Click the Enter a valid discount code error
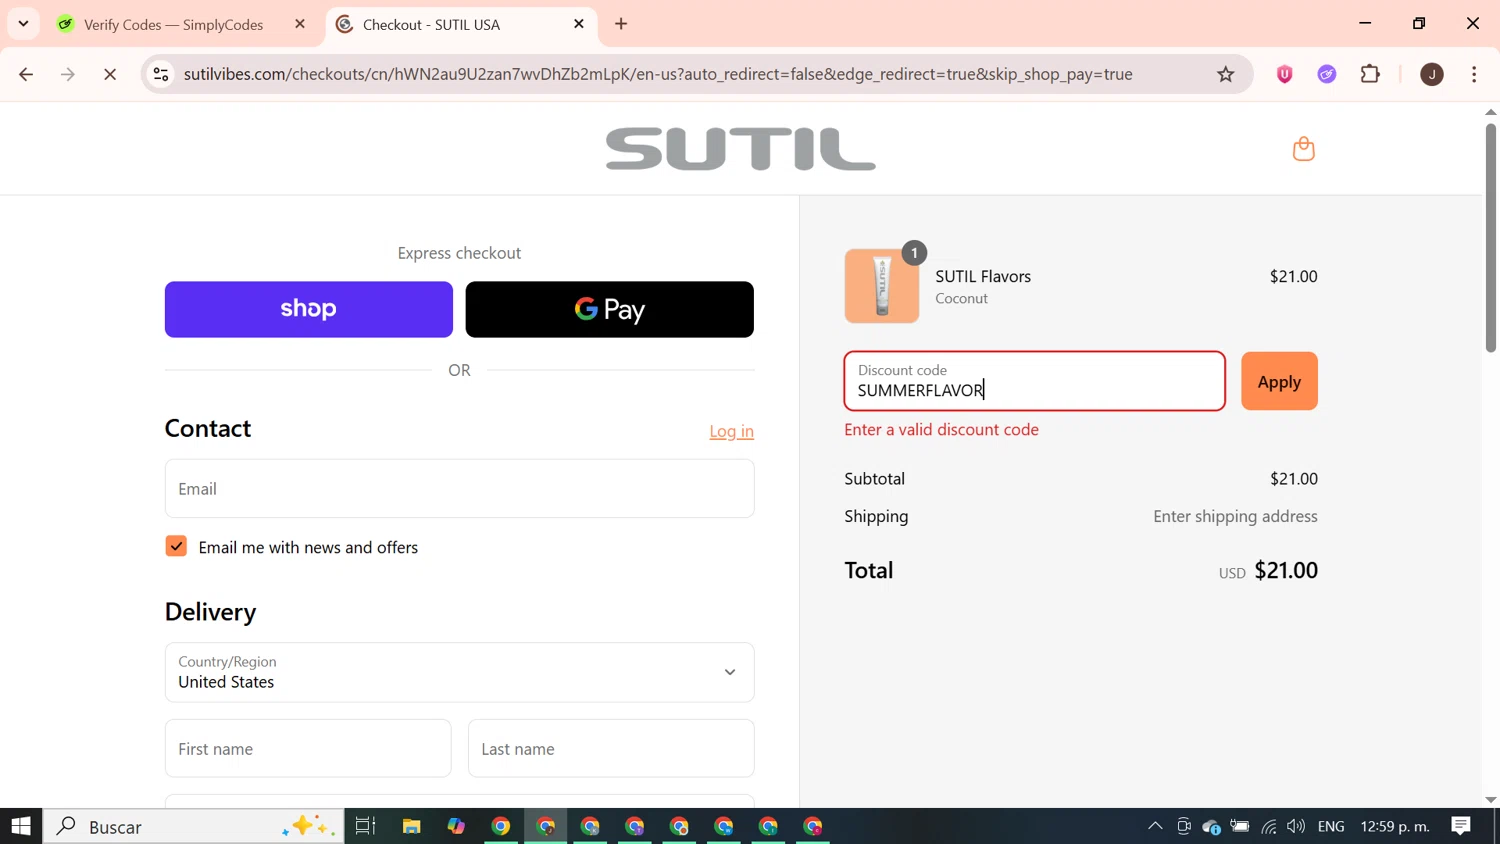This screenshot has height=844, width=1500. click(941, 429)
